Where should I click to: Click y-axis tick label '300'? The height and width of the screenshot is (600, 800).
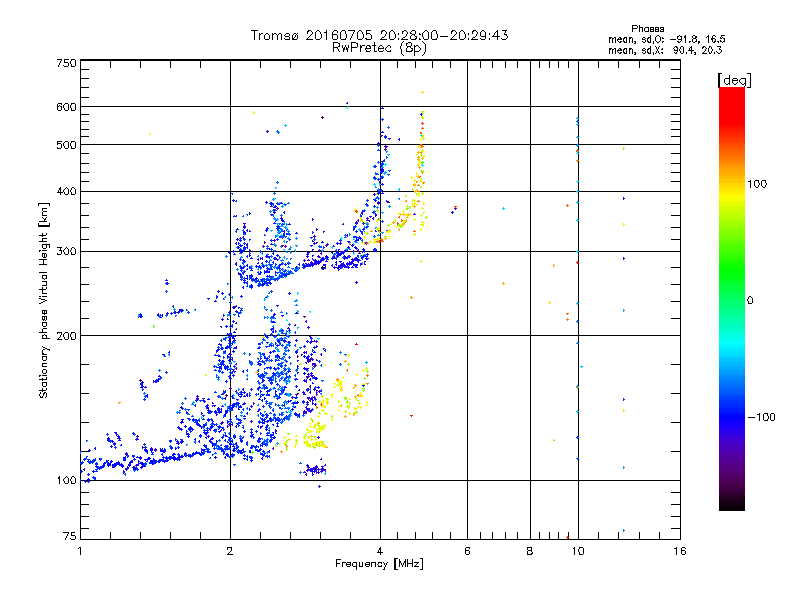(66, 251)
